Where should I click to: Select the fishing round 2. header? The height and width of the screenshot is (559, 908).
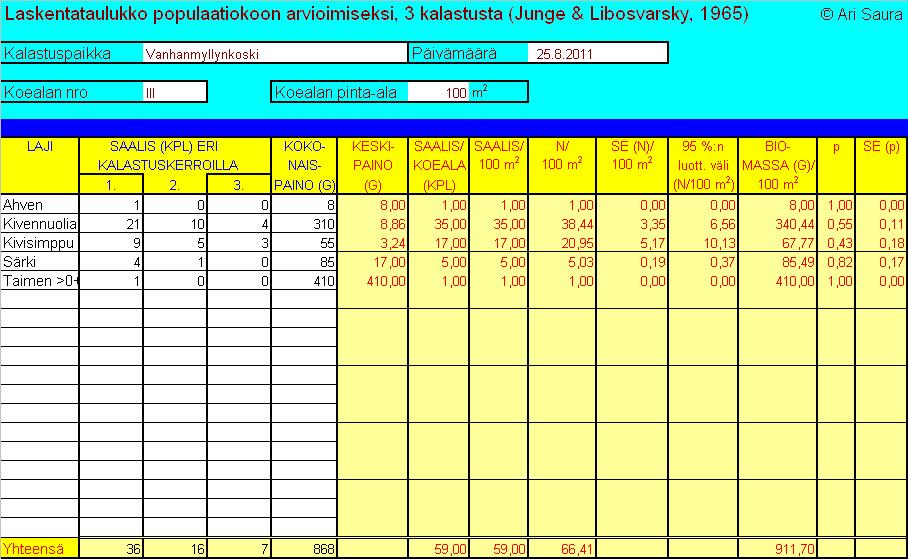point(175,185)
